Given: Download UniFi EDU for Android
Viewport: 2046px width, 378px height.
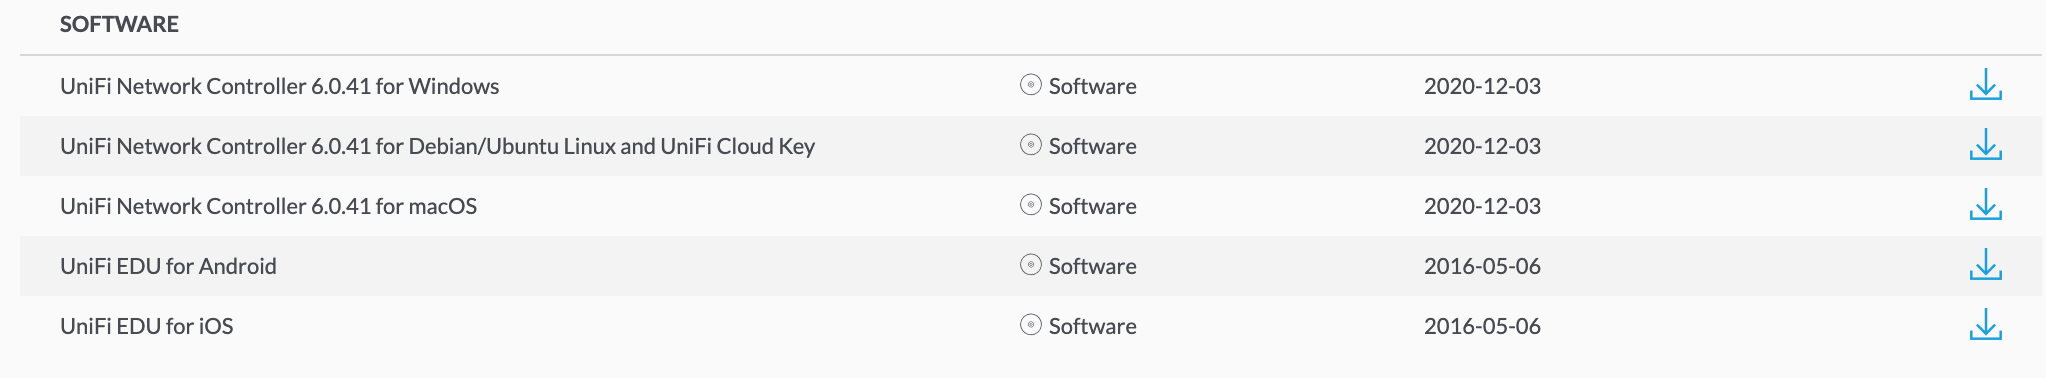Looking at the screenshot, I should (x=1985, y=266).
